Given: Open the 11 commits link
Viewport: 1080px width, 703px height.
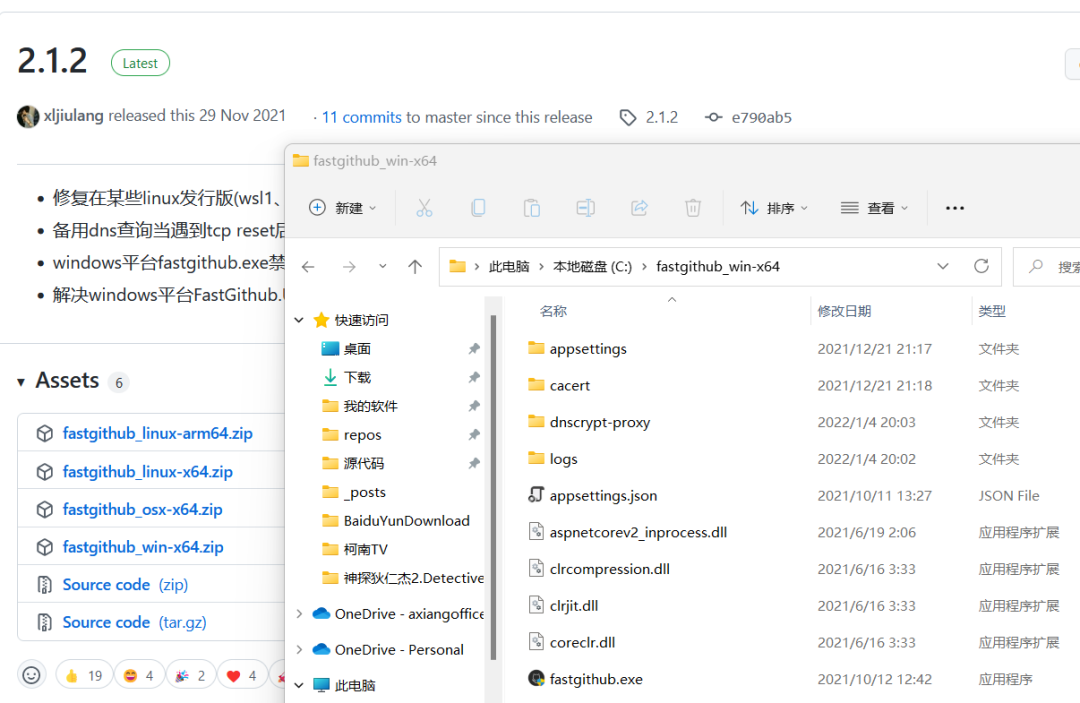Looking at the screenshot, I should point(362,118).
